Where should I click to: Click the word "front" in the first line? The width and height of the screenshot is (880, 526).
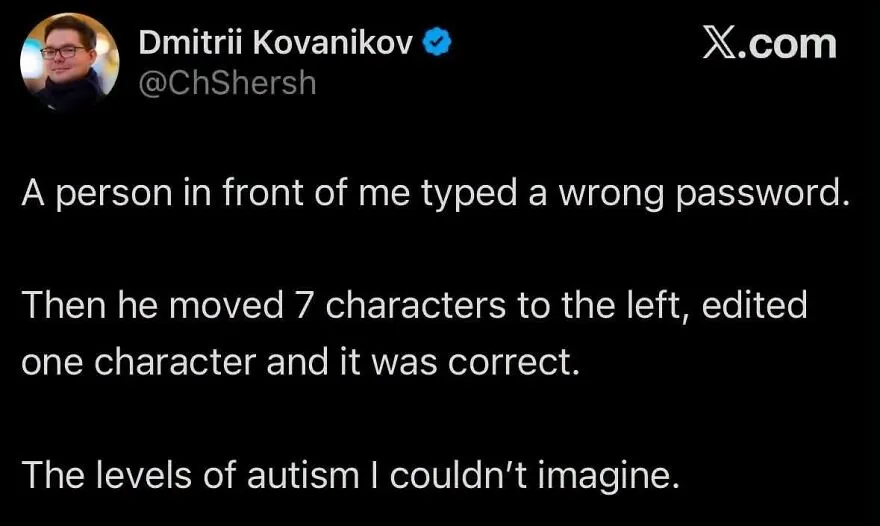point(263,193)
